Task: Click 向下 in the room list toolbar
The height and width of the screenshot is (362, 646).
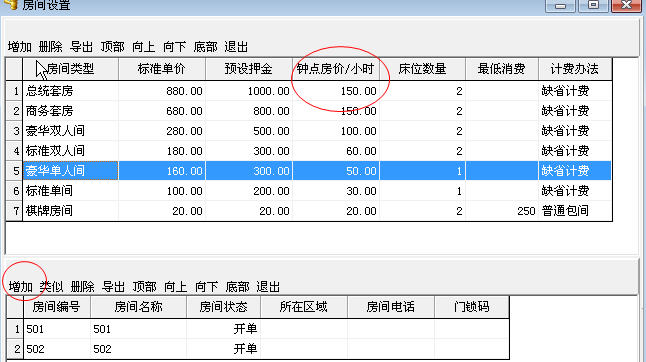Action: click(206, 287)
